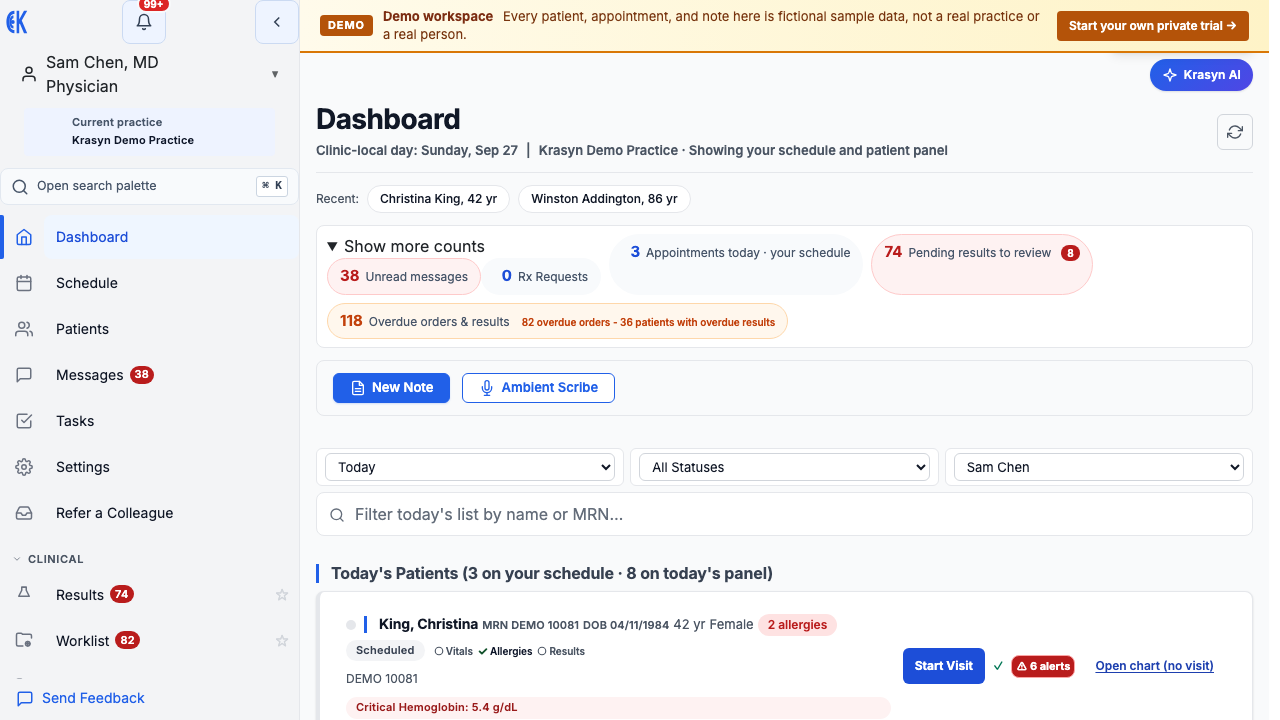Open Messages from the sidebar
This screenshot has height=720, width=1280.
pyautogui.click(x=150, y=375)
